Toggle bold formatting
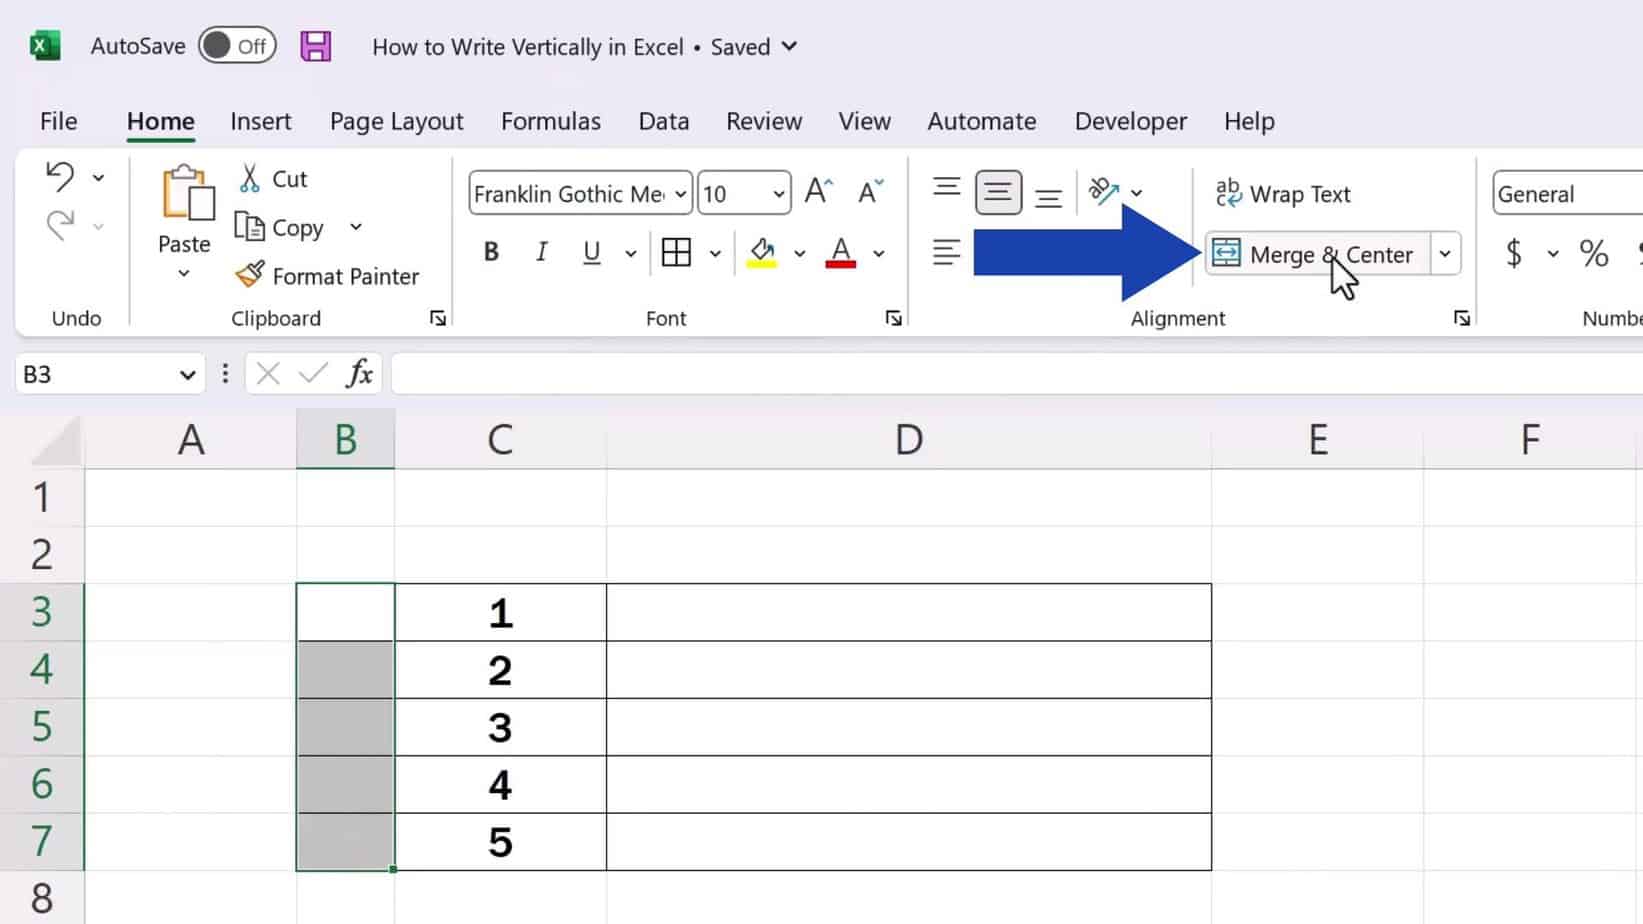The image size is (1643, 924). (x=490, y=252)
